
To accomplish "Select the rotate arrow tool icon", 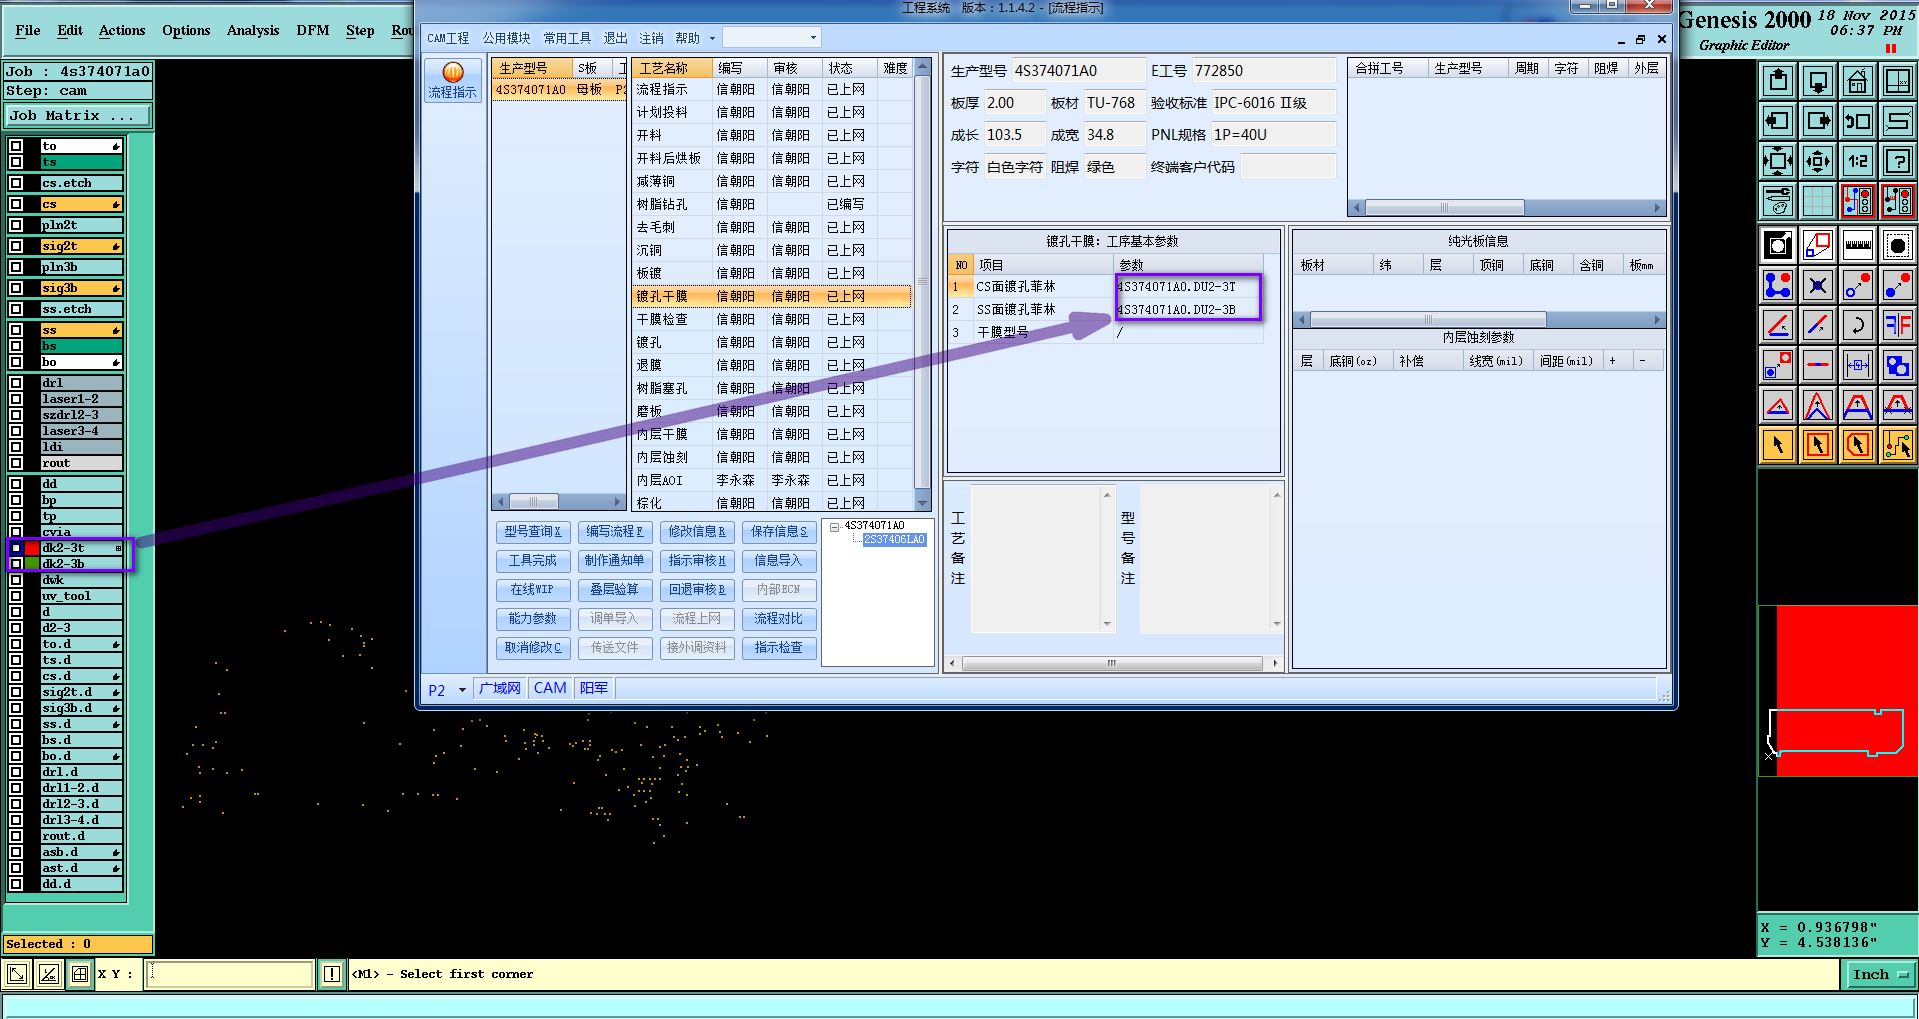I will click(1858, 325).
